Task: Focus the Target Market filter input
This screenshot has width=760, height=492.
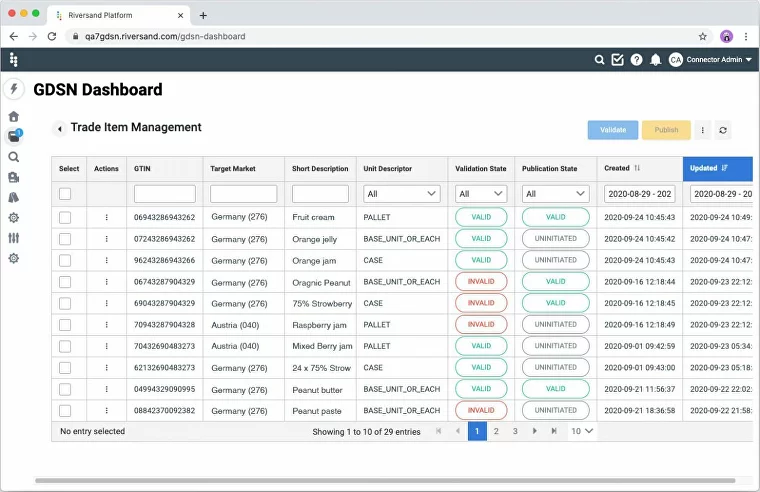Action: (x=243, y=194)
